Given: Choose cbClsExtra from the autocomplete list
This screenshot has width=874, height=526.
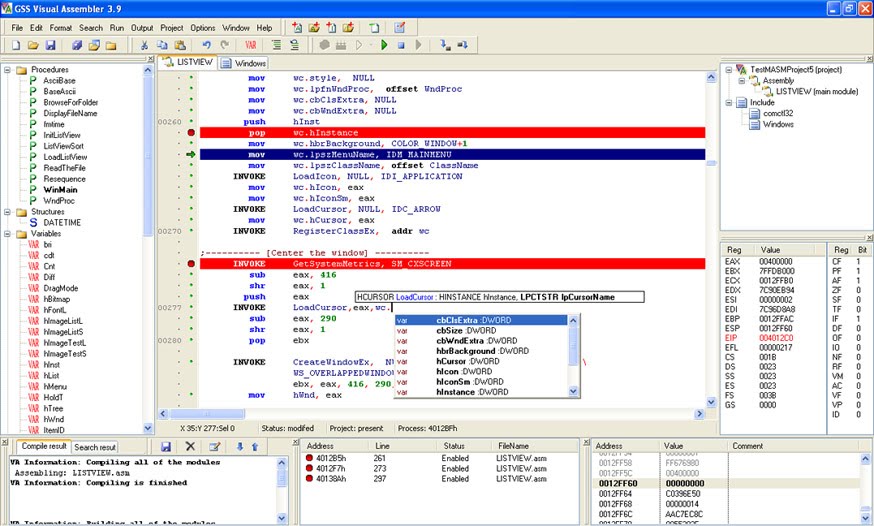Looking at the screenshot, I should click(482, 320).
